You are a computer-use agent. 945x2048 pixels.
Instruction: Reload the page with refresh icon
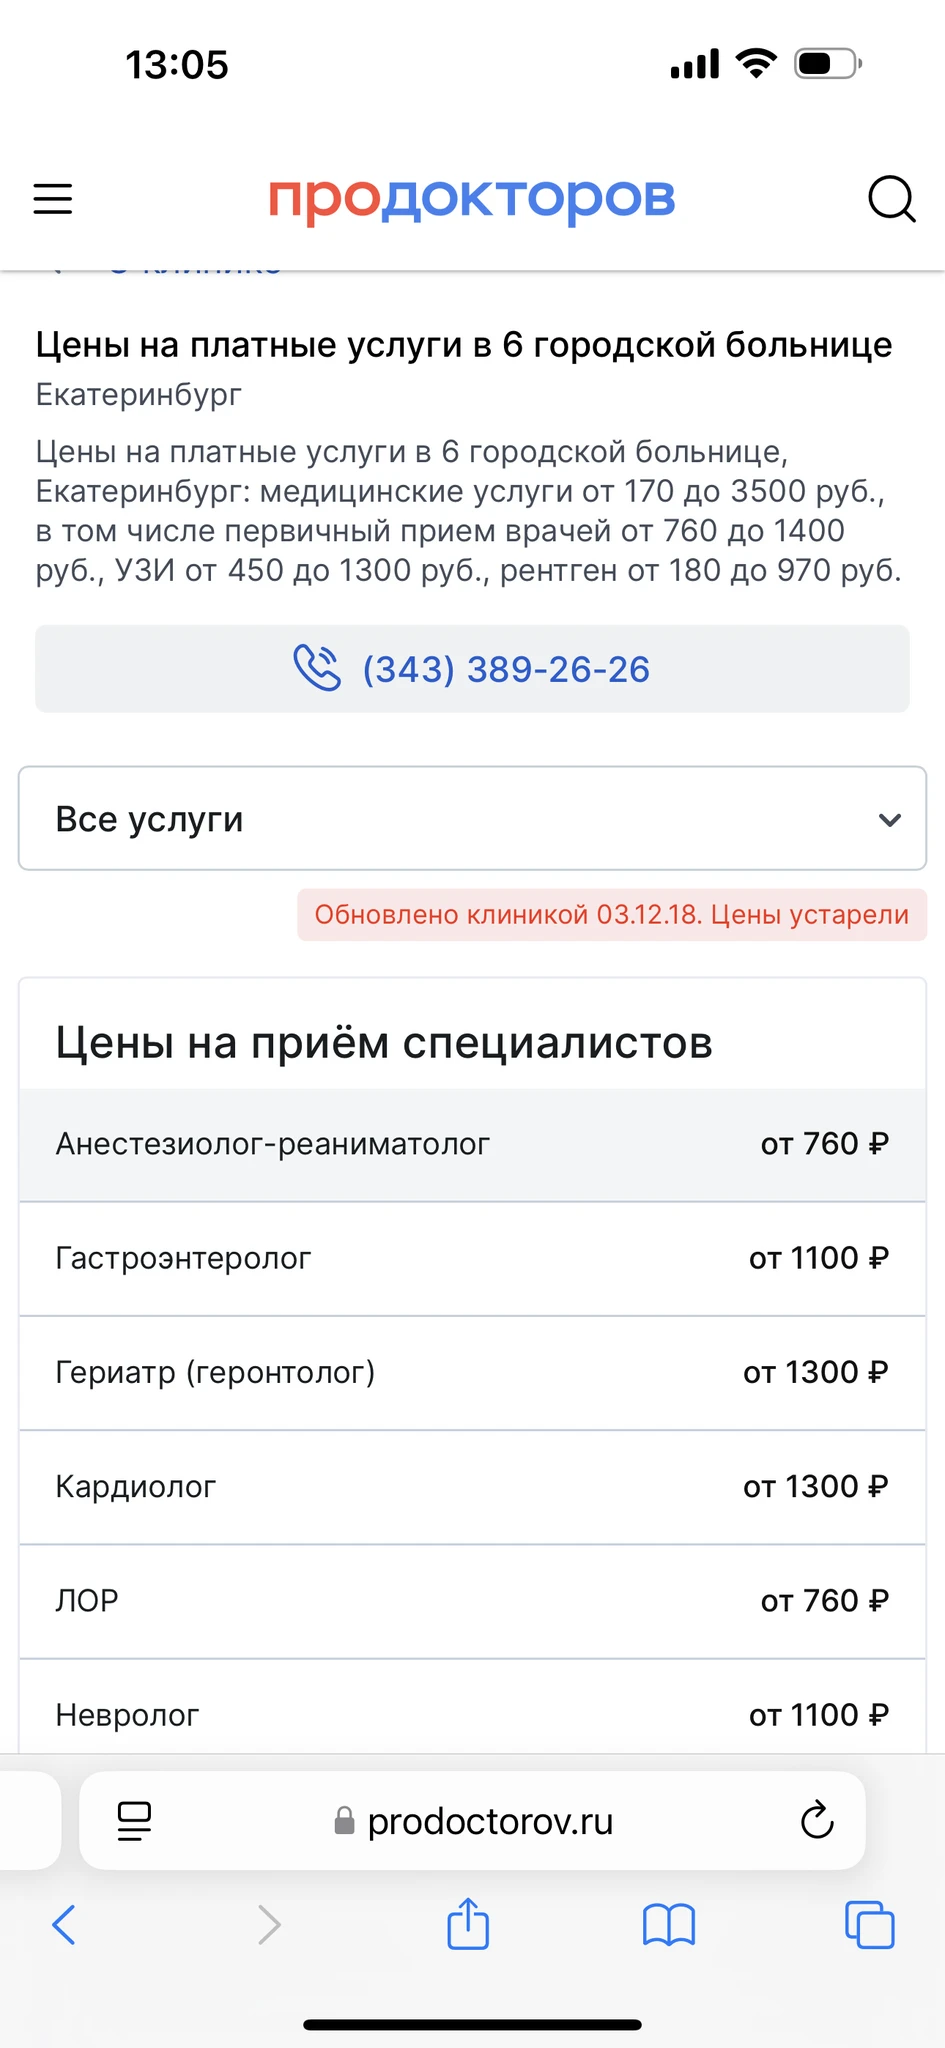click(817, 1821)
